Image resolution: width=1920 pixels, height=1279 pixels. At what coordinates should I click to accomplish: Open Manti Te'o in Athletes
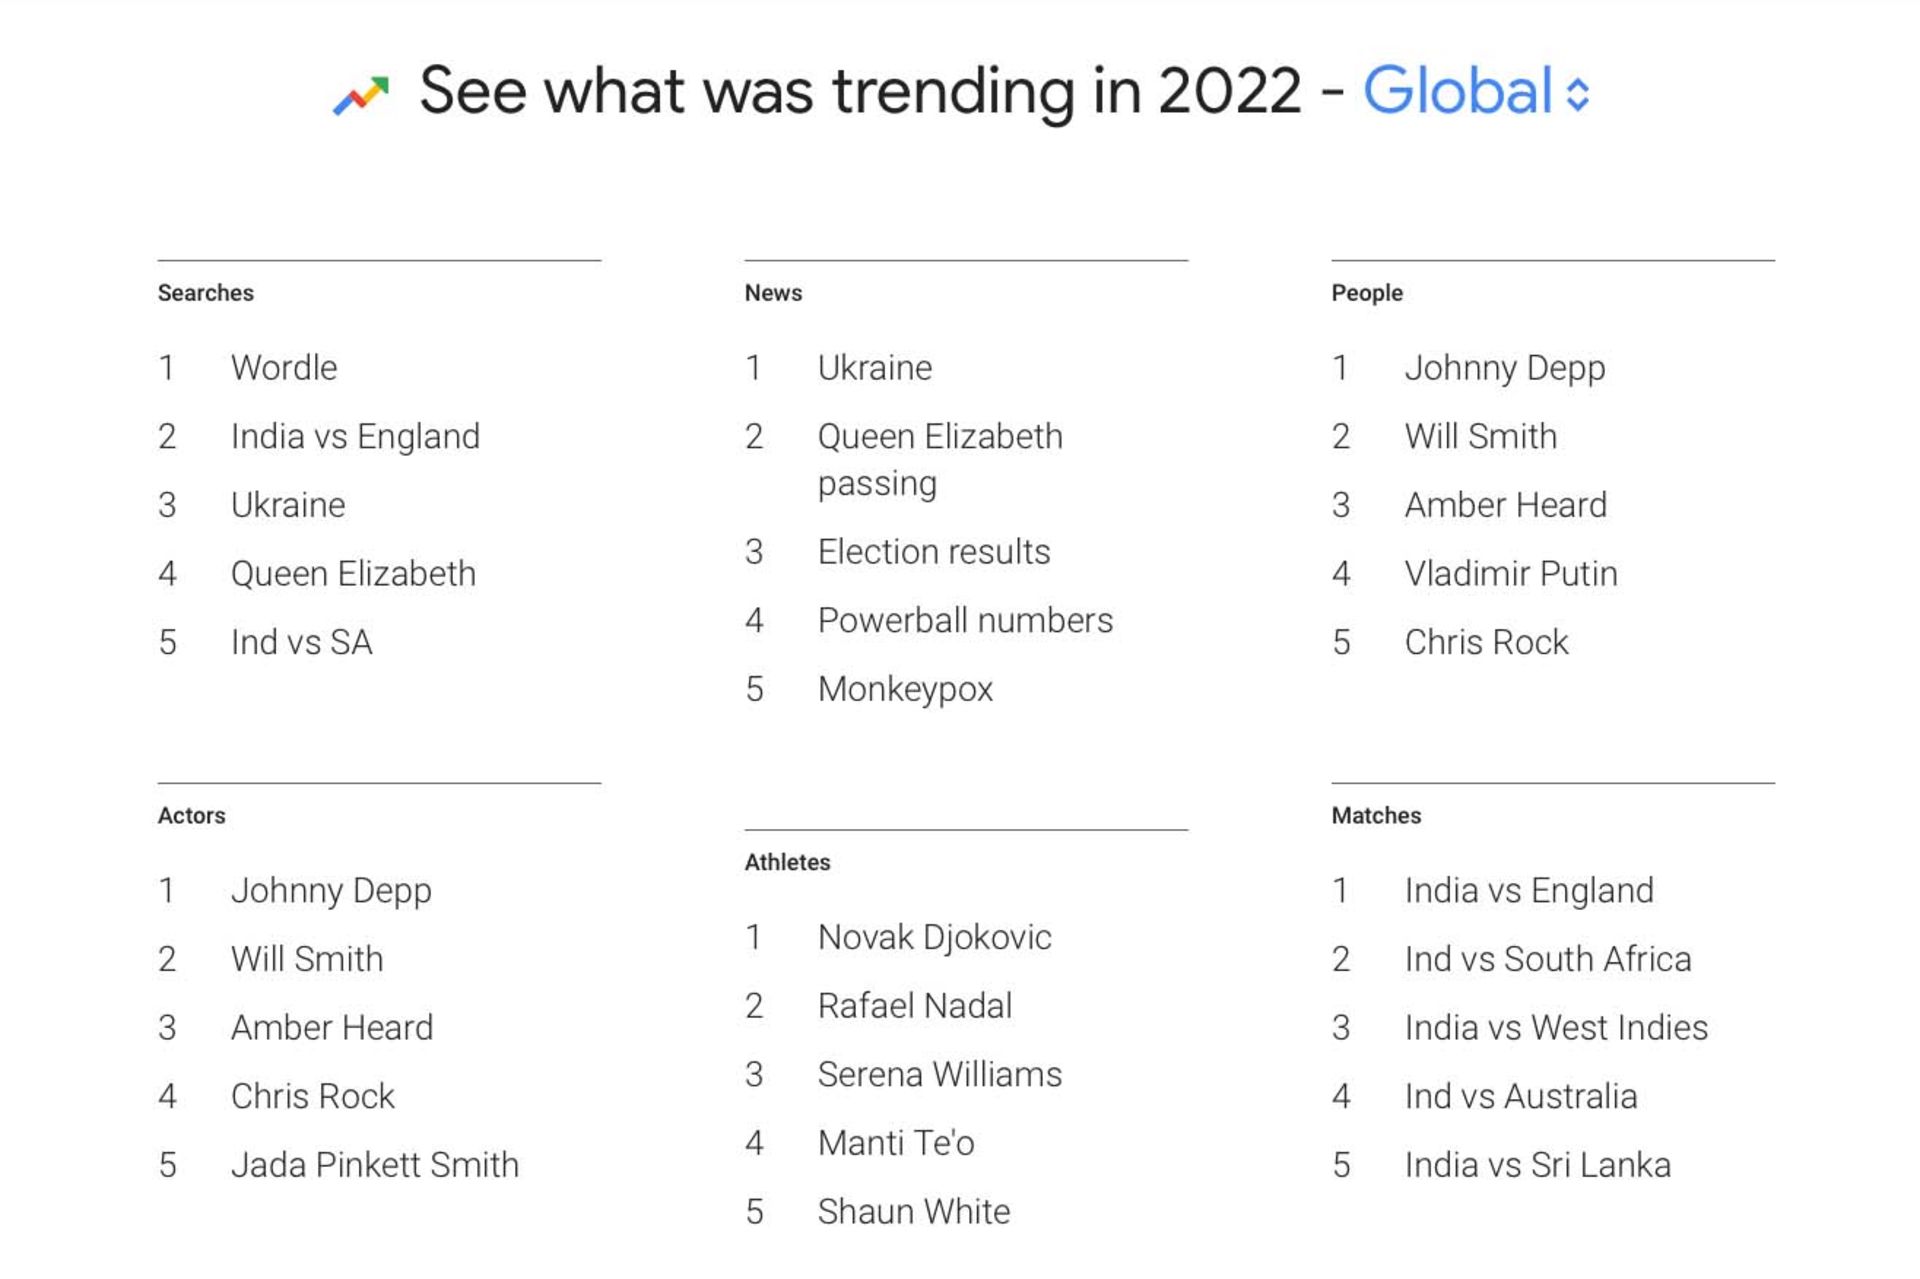click(x=895, y=1143)
